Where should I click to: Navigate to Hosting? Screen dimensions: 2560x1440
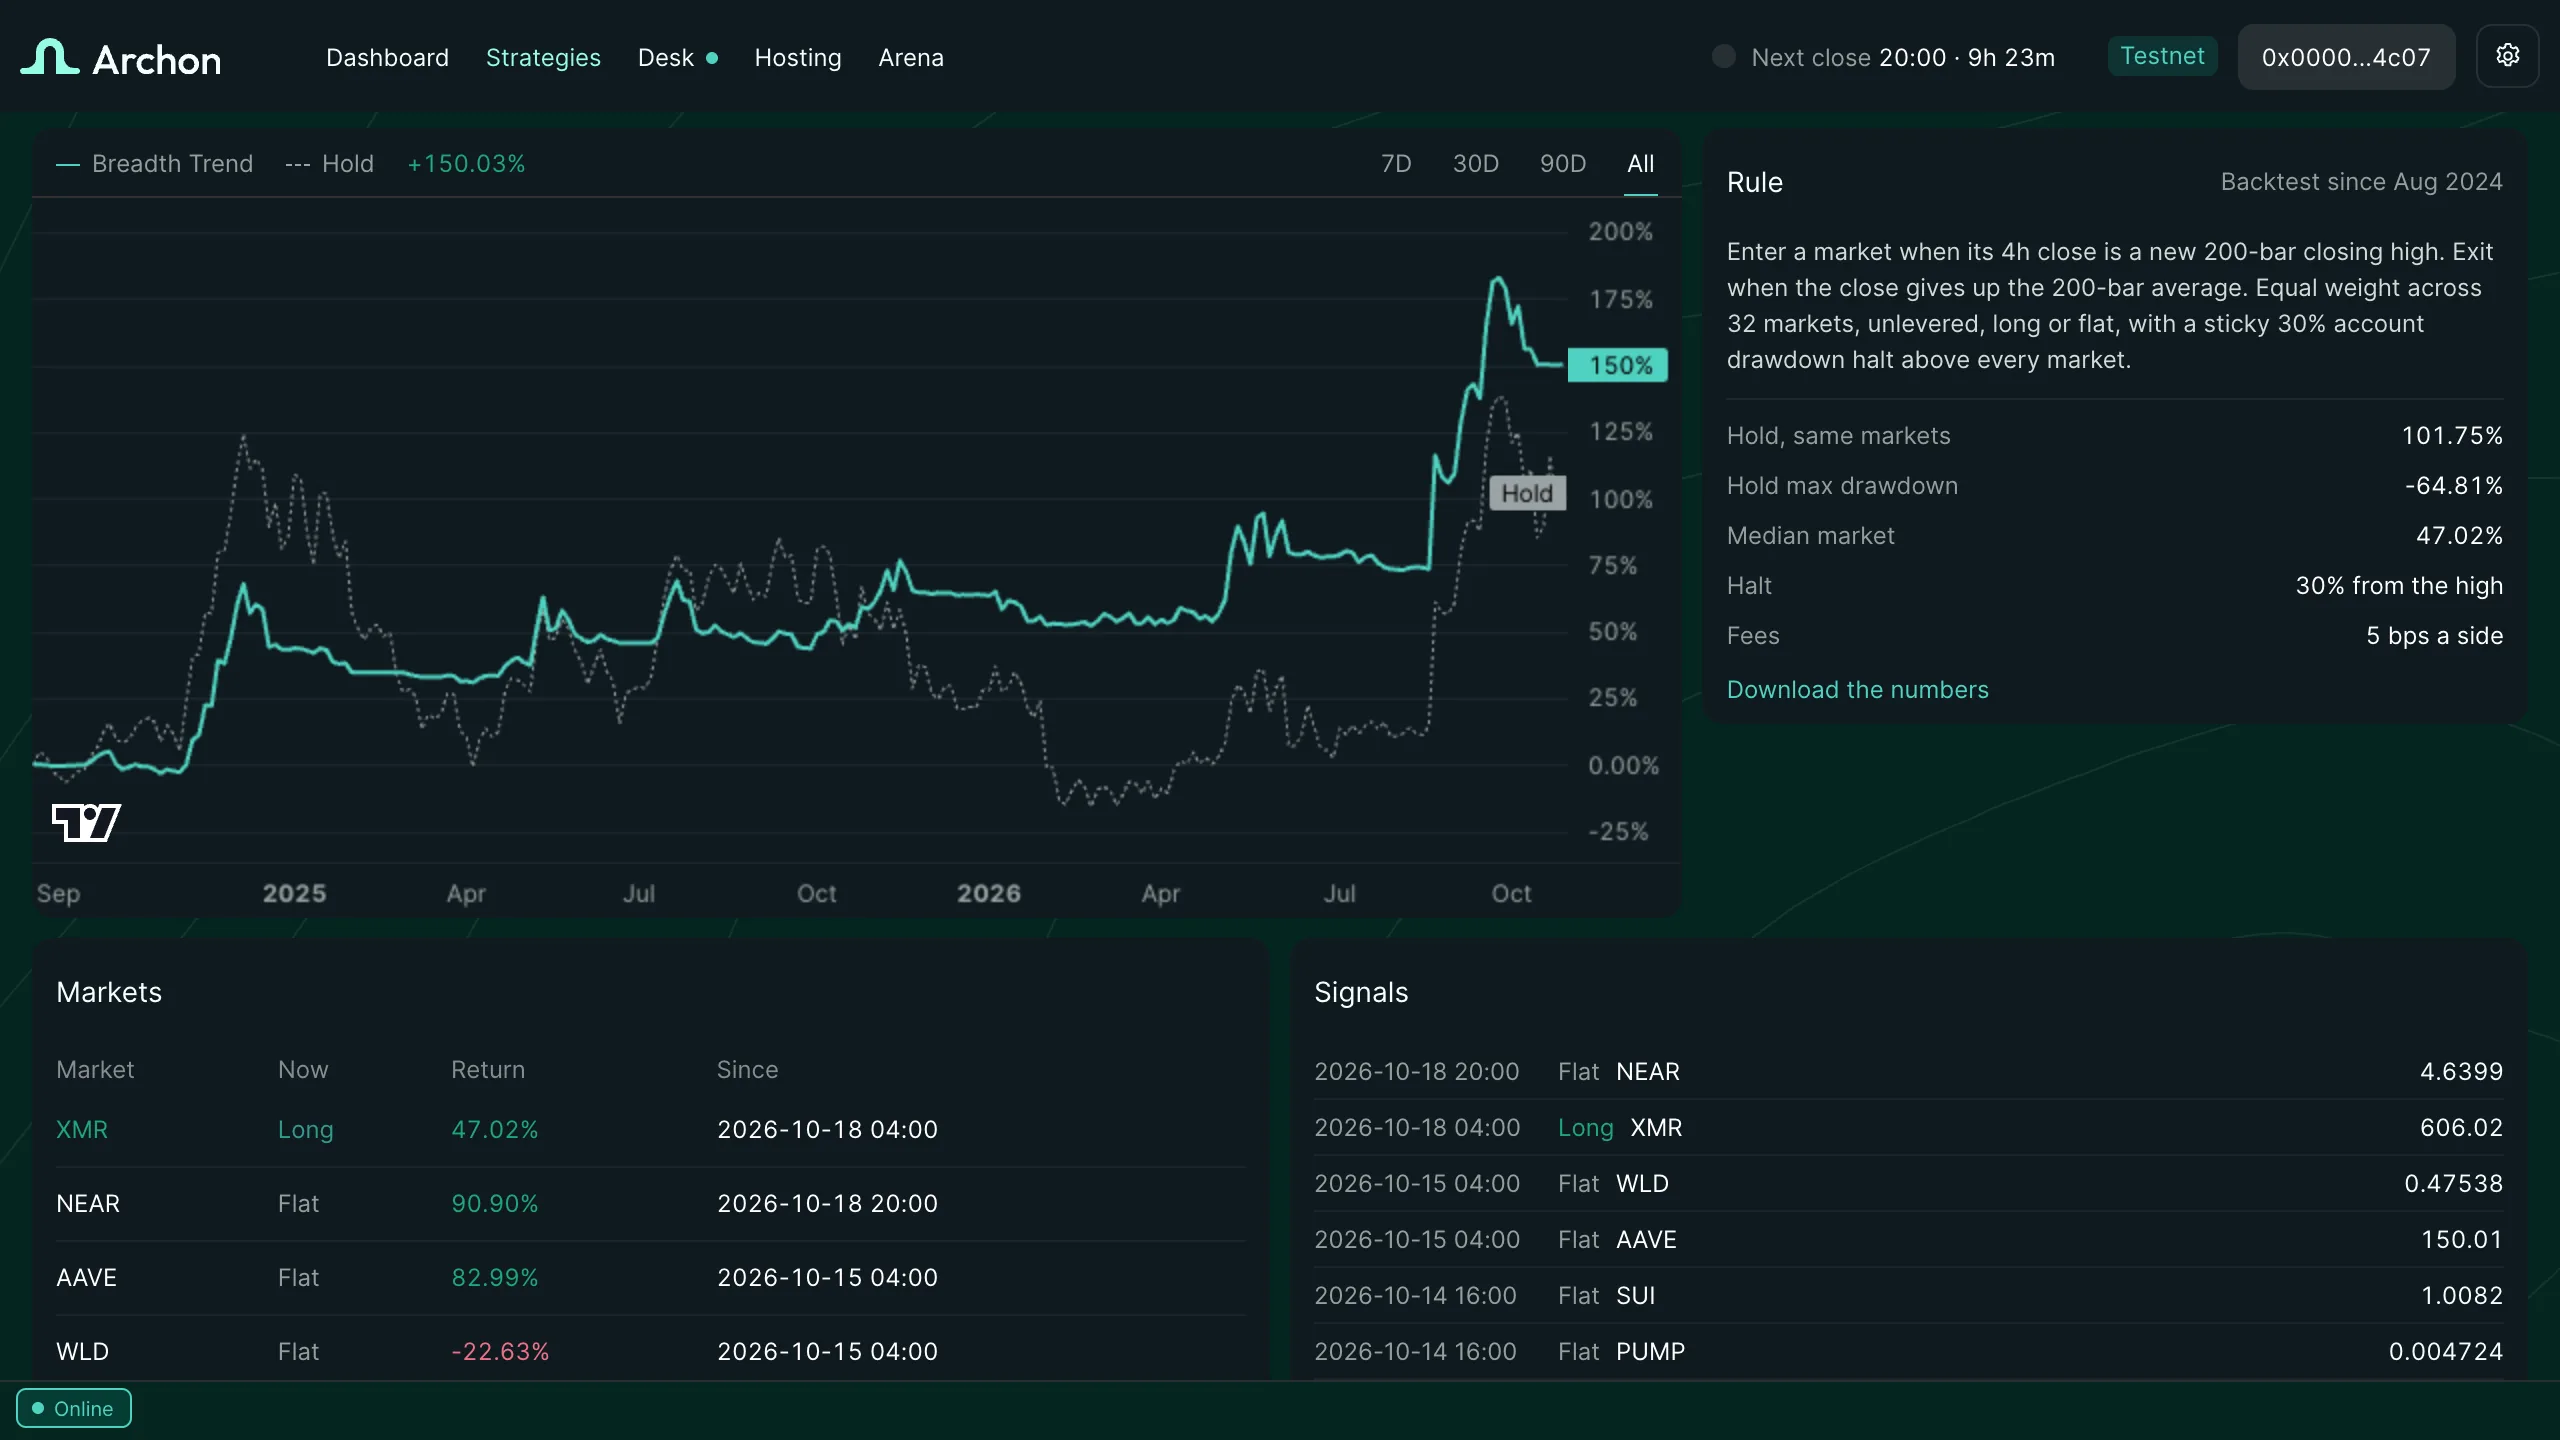pos(798,58)
